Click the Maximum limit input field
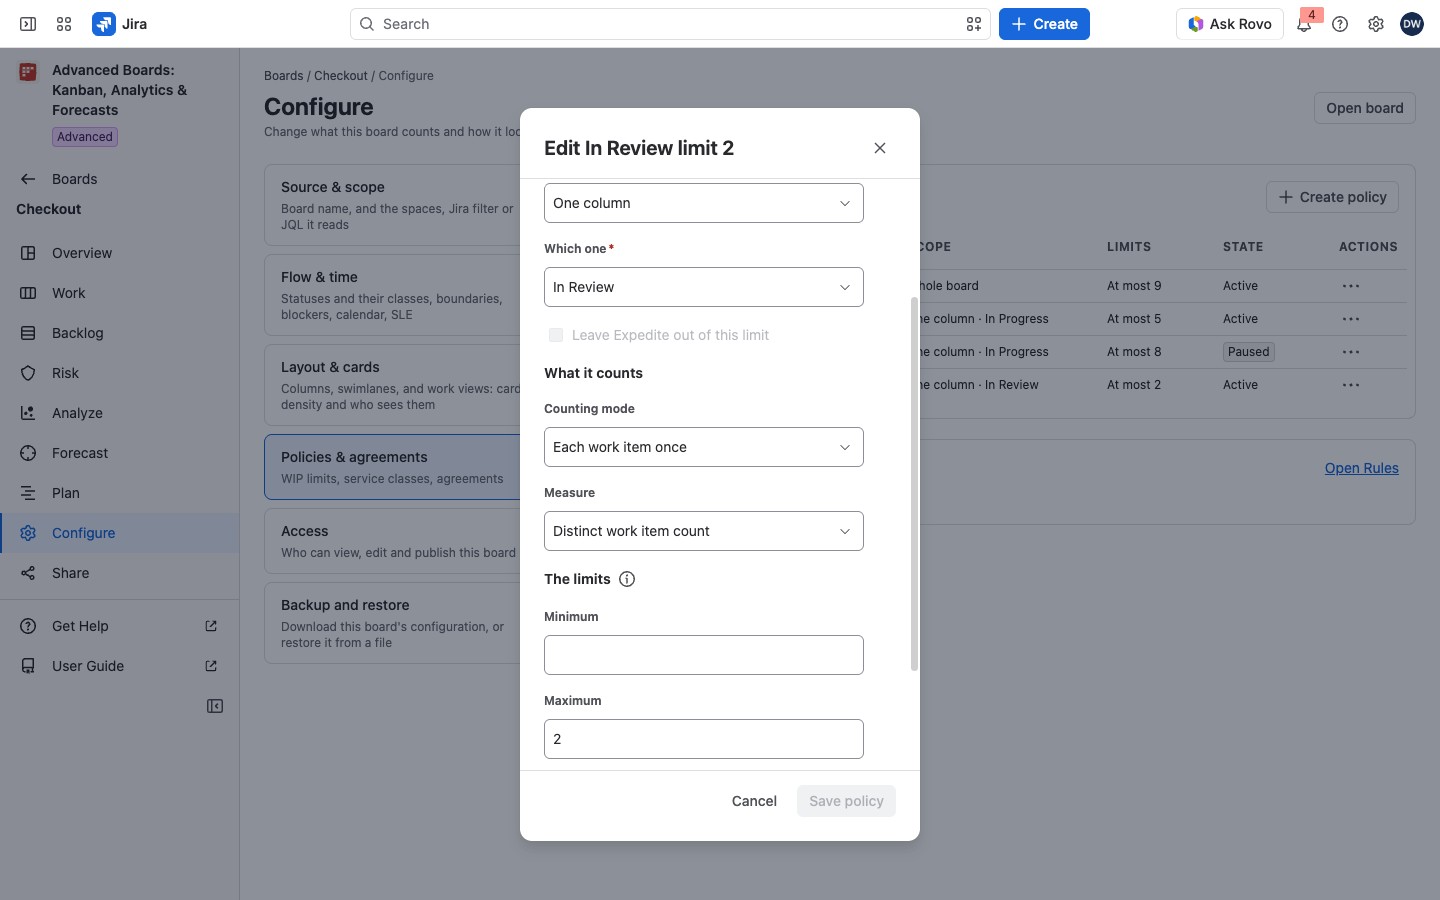Image resolution: width=1440 pixels, height=900 pixels. [704, 739]
